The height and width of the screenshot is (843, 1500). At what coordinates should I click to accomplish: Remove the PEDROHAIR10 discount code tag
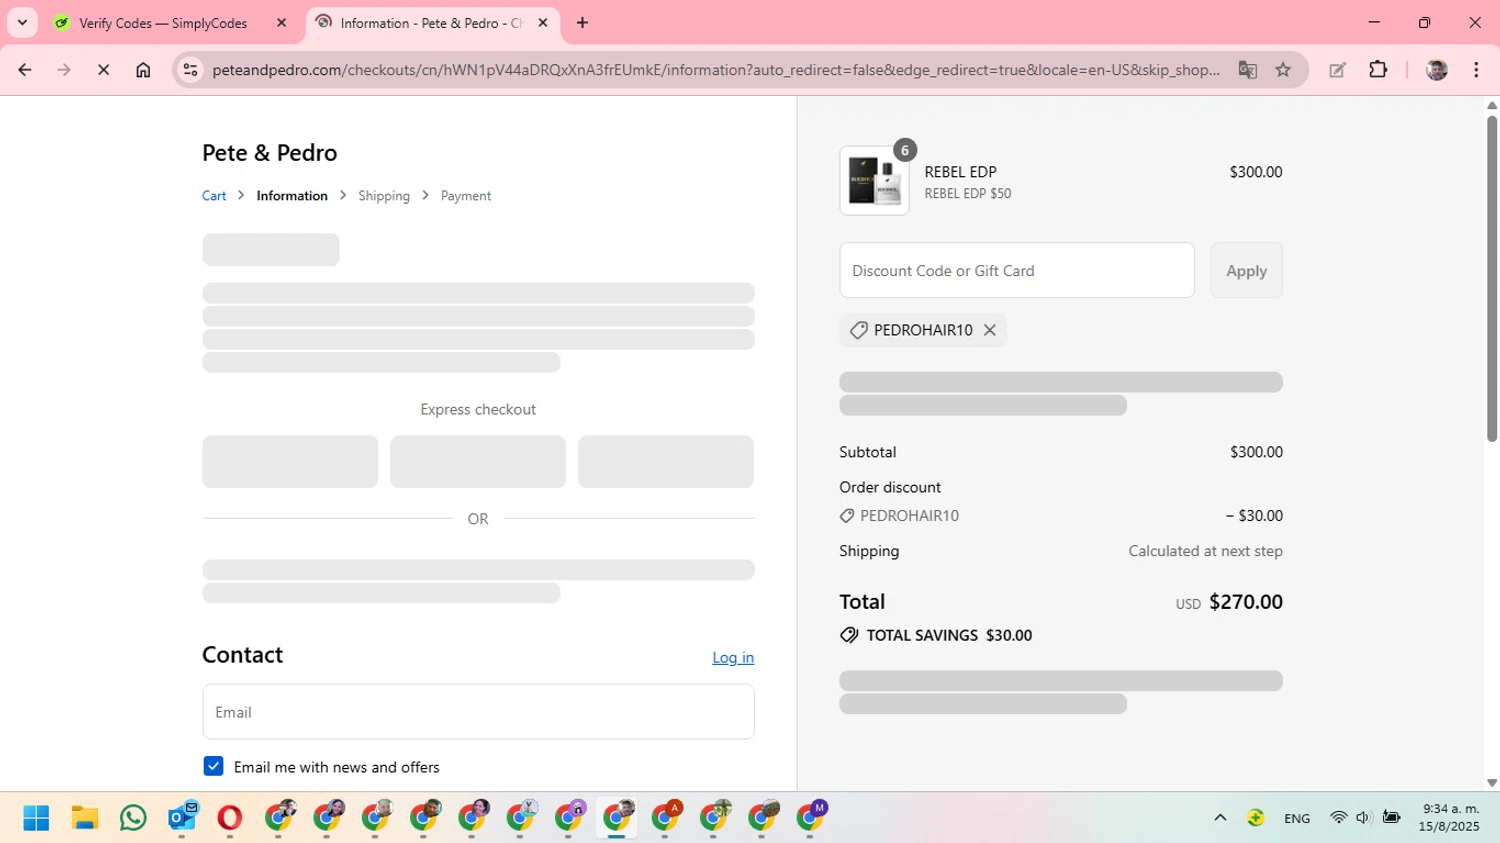point(989,330)
